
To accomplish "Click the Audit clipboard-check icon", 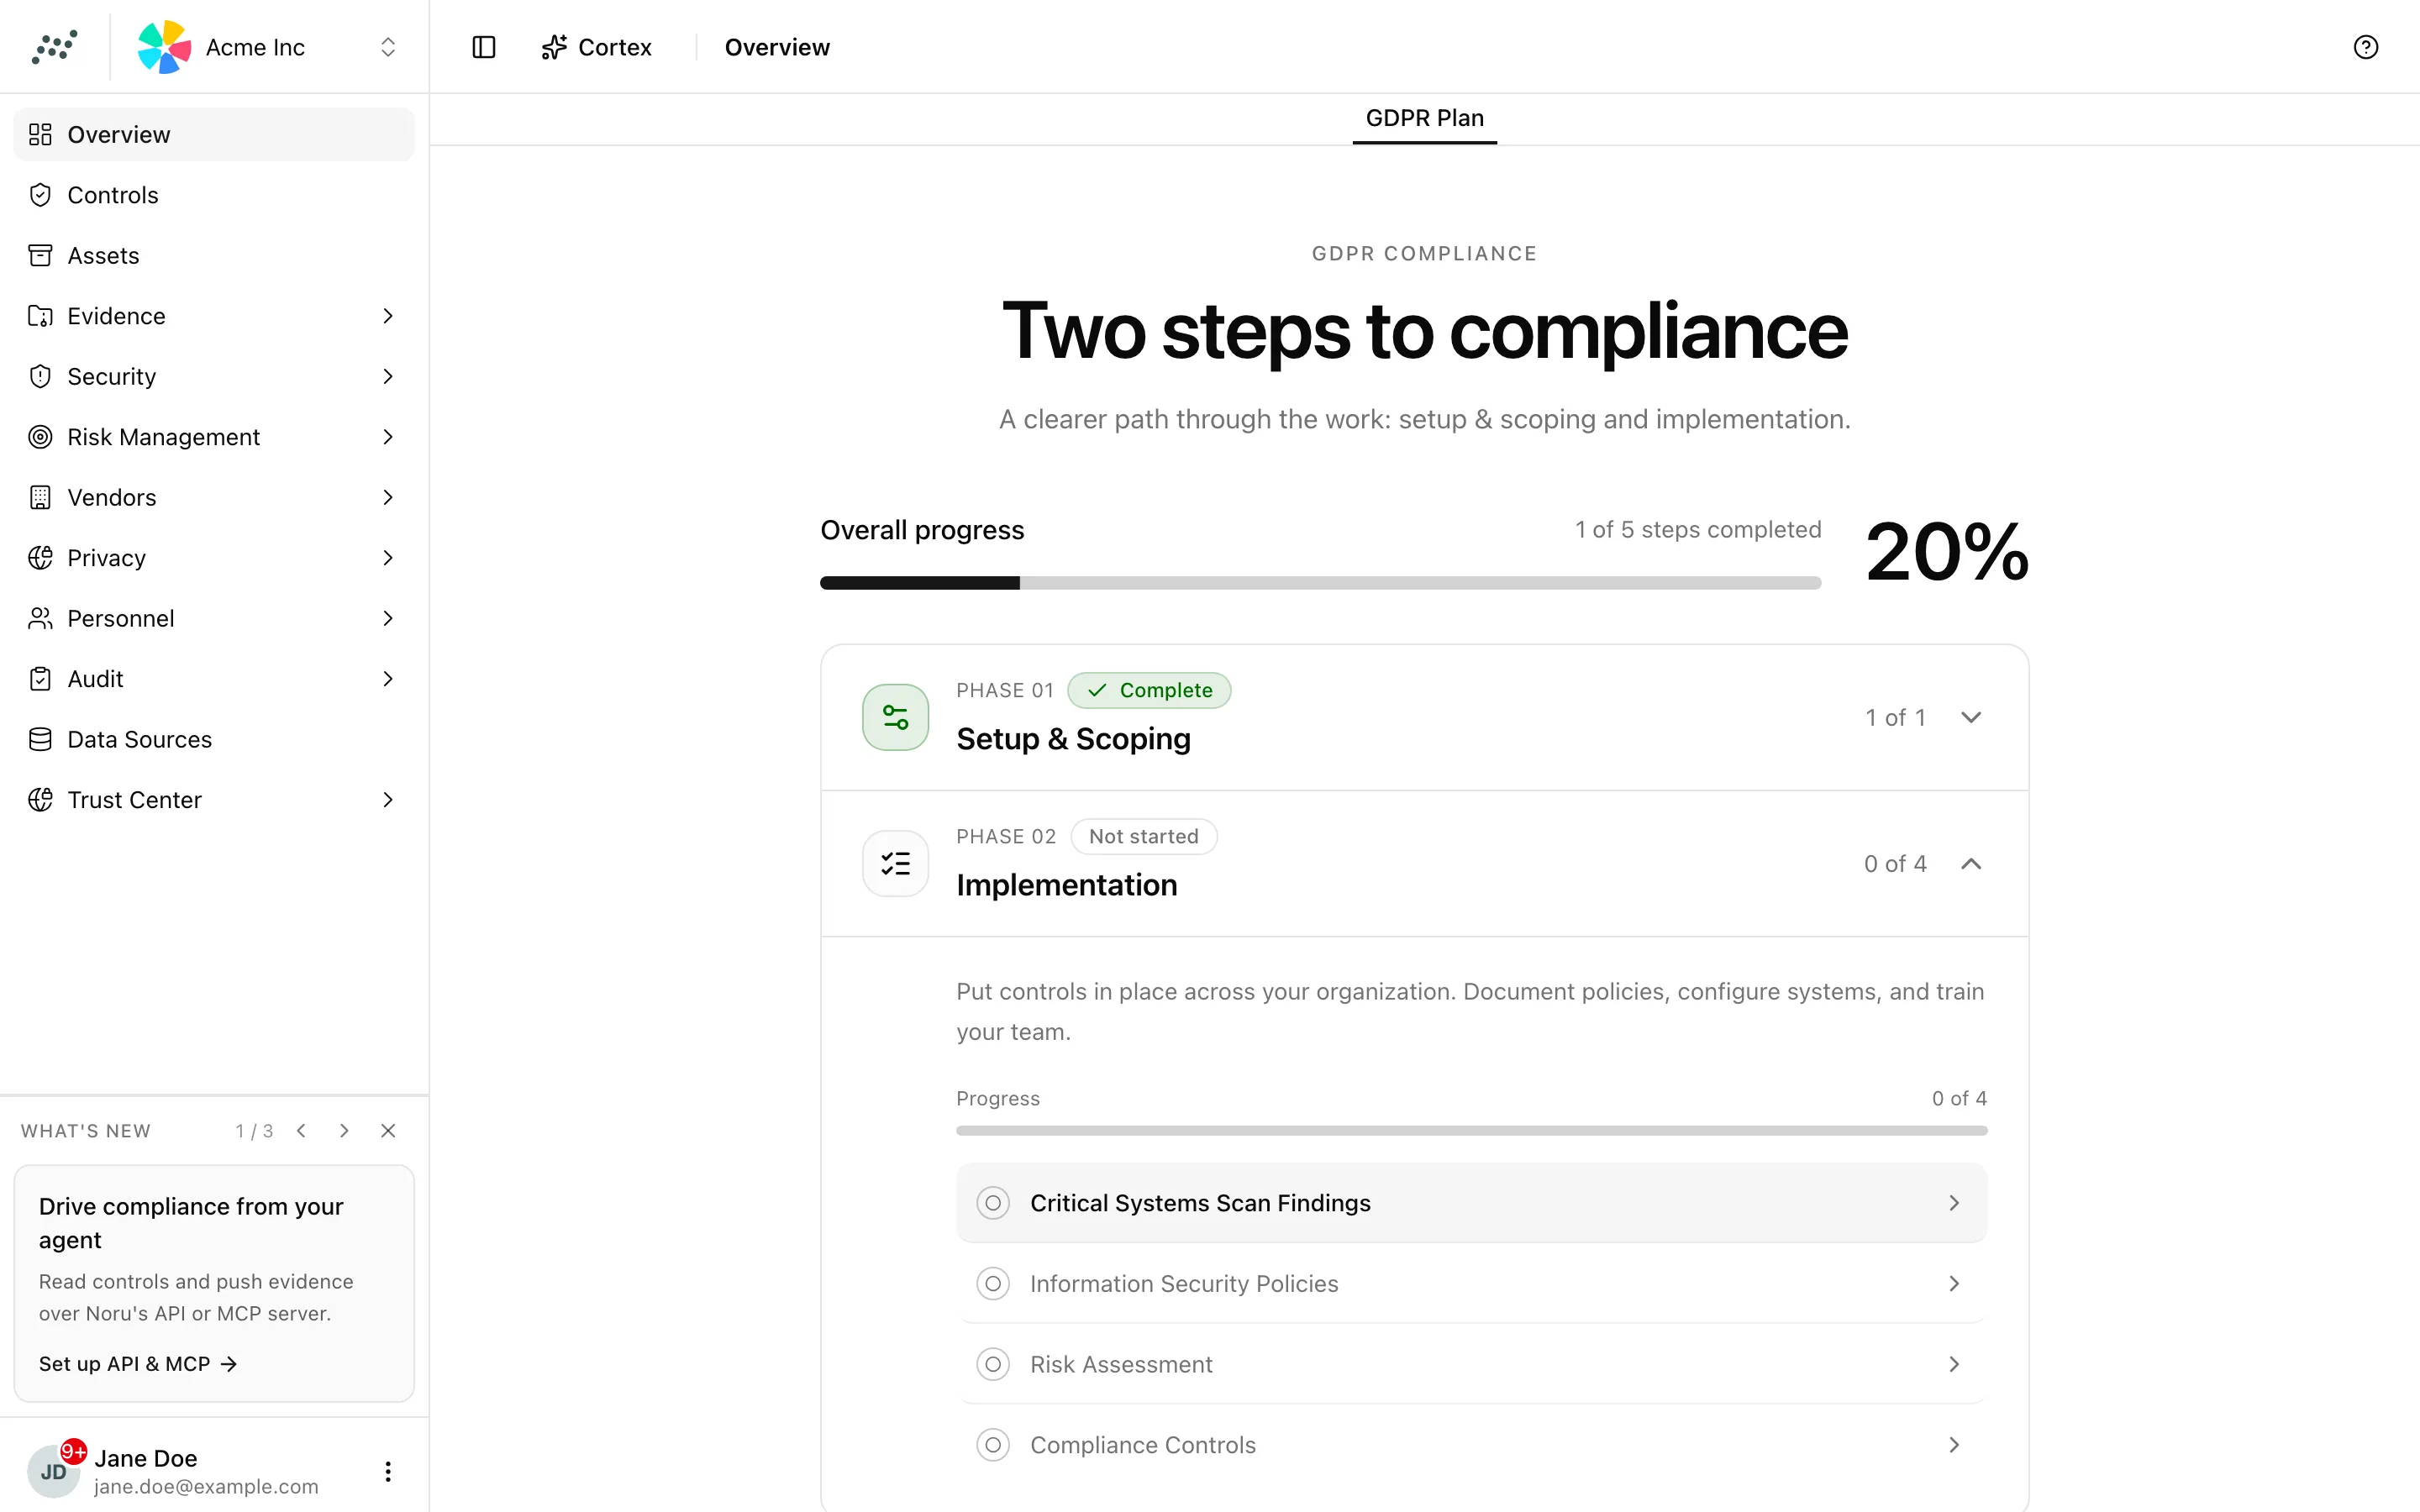I will coord(40,679).
